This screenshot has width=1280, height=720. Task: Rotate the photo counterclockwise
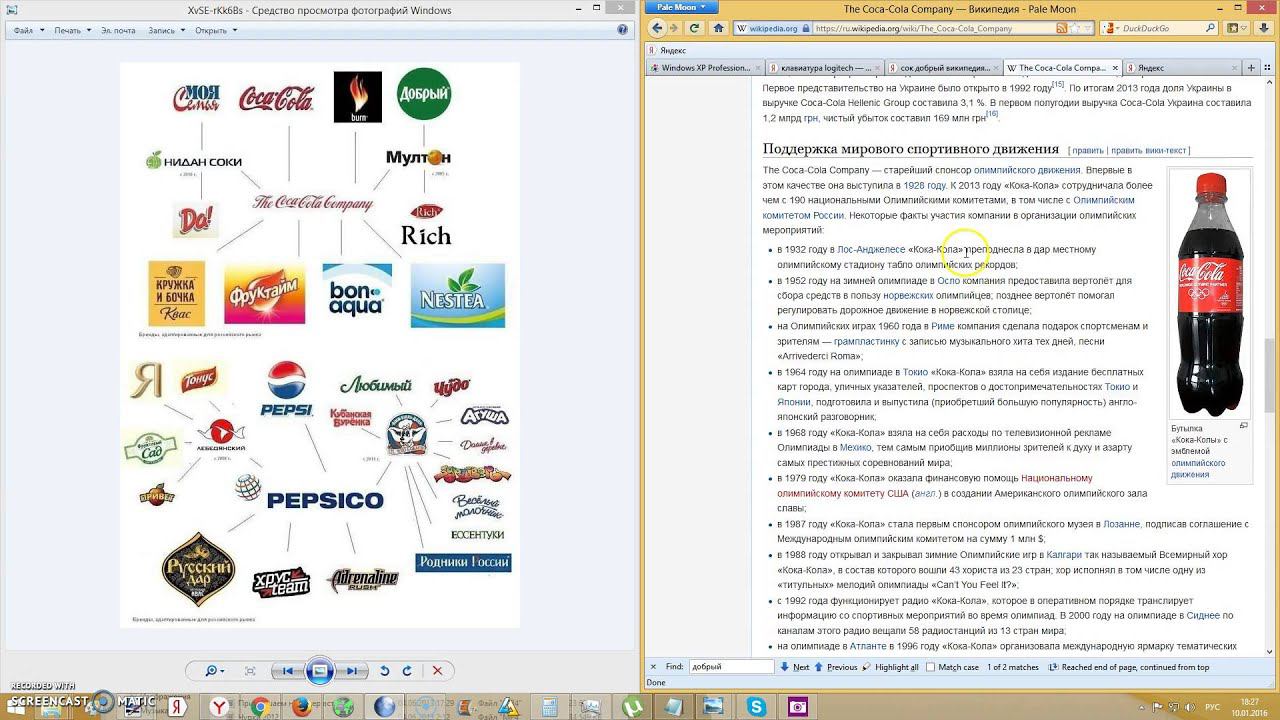384,671
